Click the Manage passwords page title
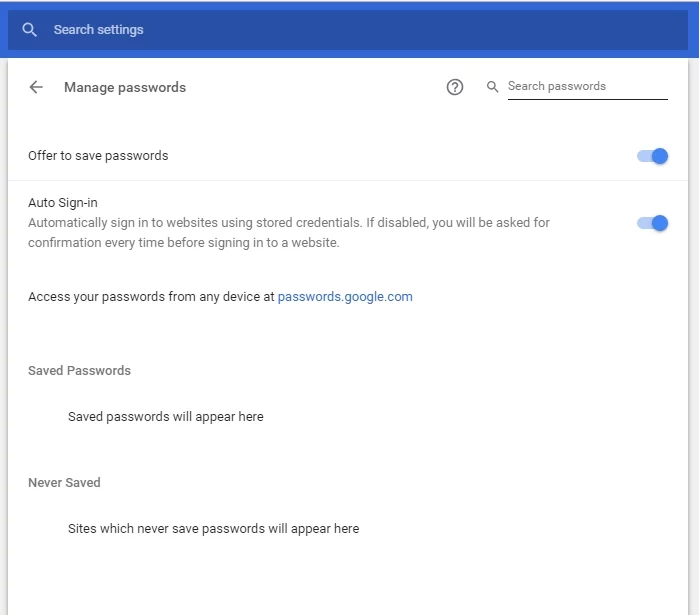This screenshot has height=615, width=699. (x=125, y=87)
